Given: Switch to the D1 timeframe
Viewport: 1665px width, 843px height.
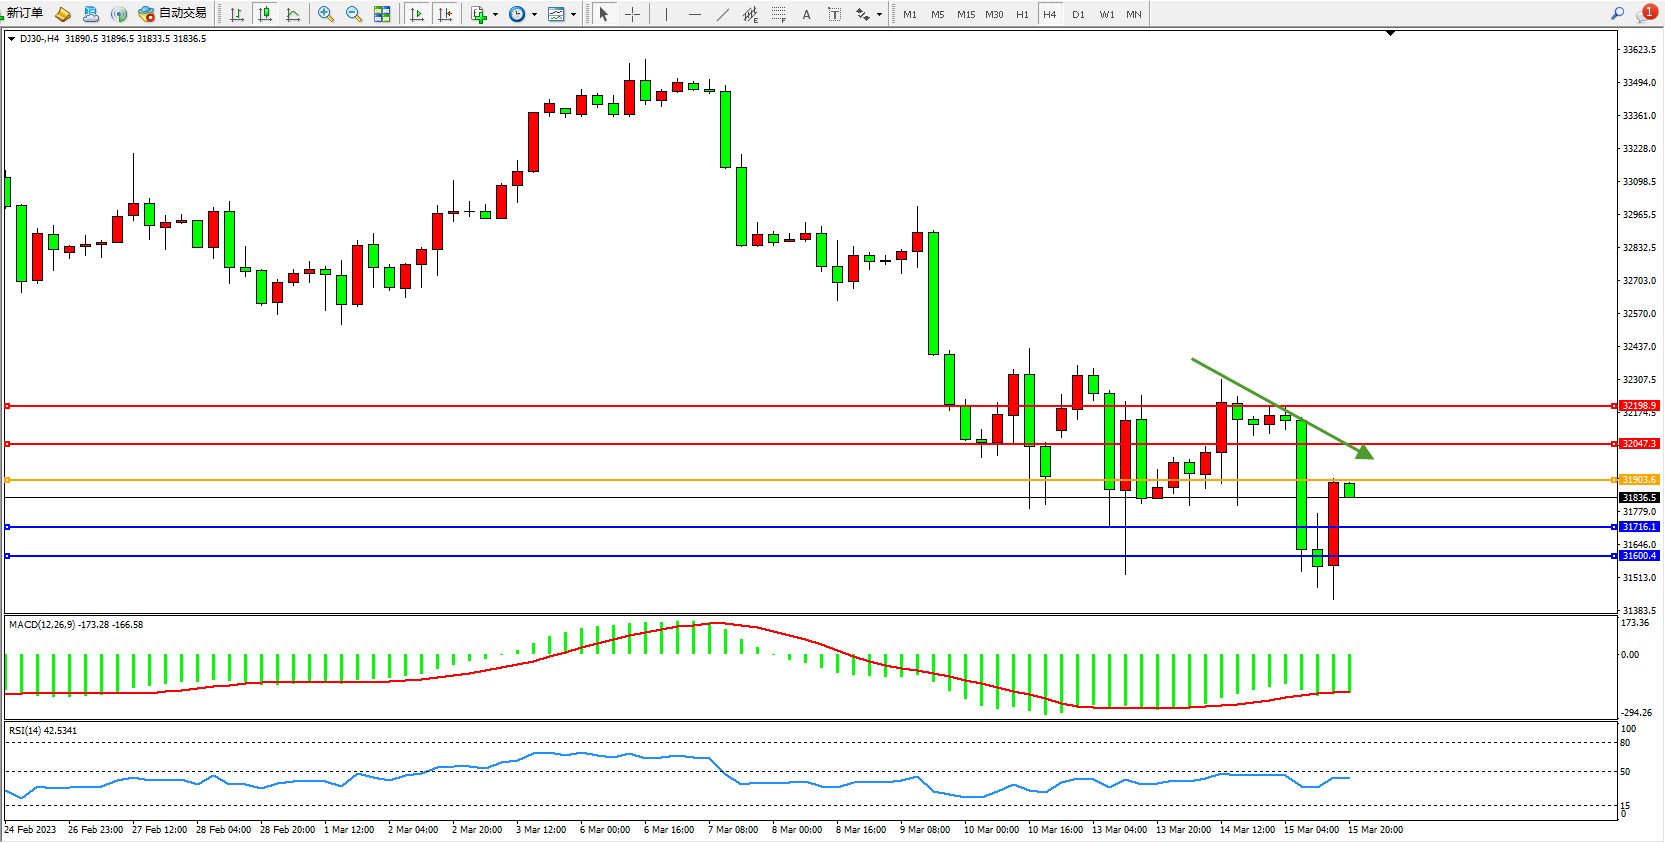Looking at the screenshot, I should tap(1078, 14).
